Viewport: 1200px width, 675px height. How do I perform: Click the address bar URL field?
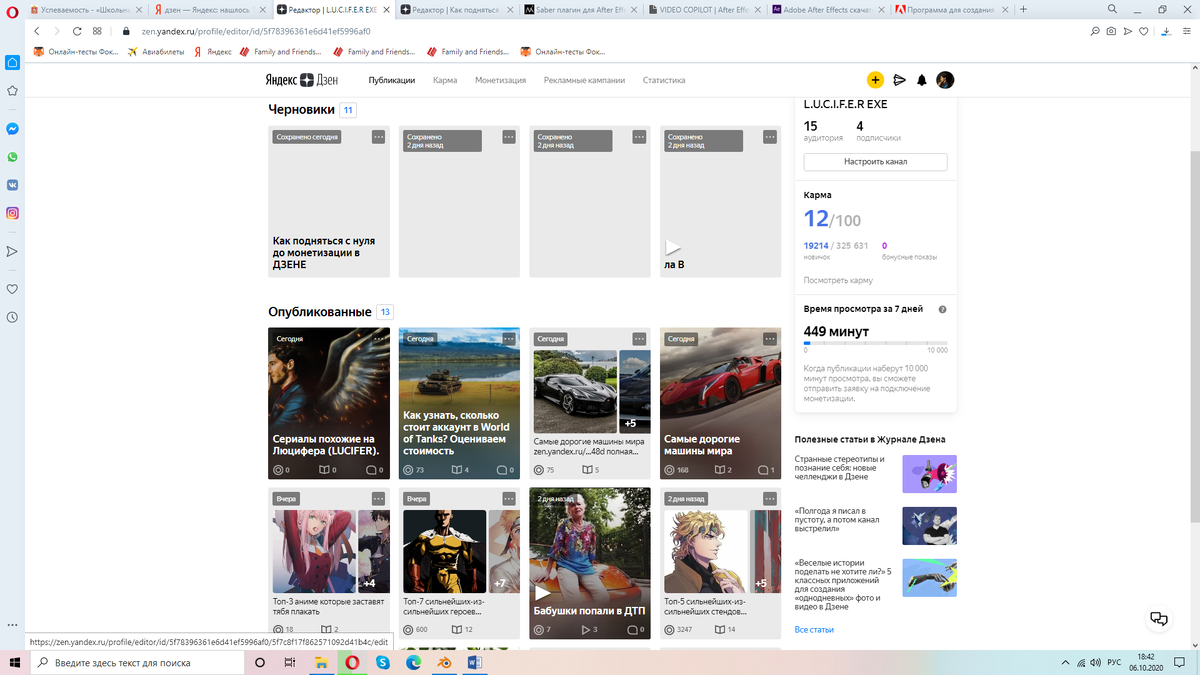pos(600,31)
